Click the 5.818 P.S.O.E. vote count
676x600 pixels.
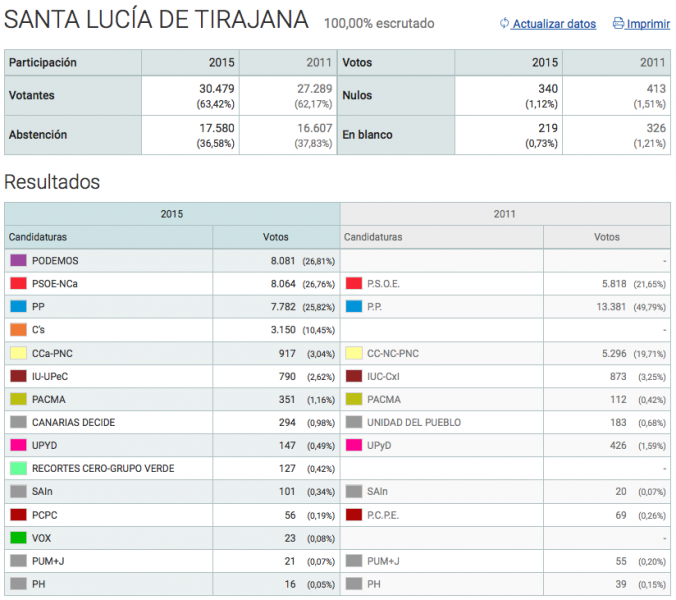(x=614, y=284)
